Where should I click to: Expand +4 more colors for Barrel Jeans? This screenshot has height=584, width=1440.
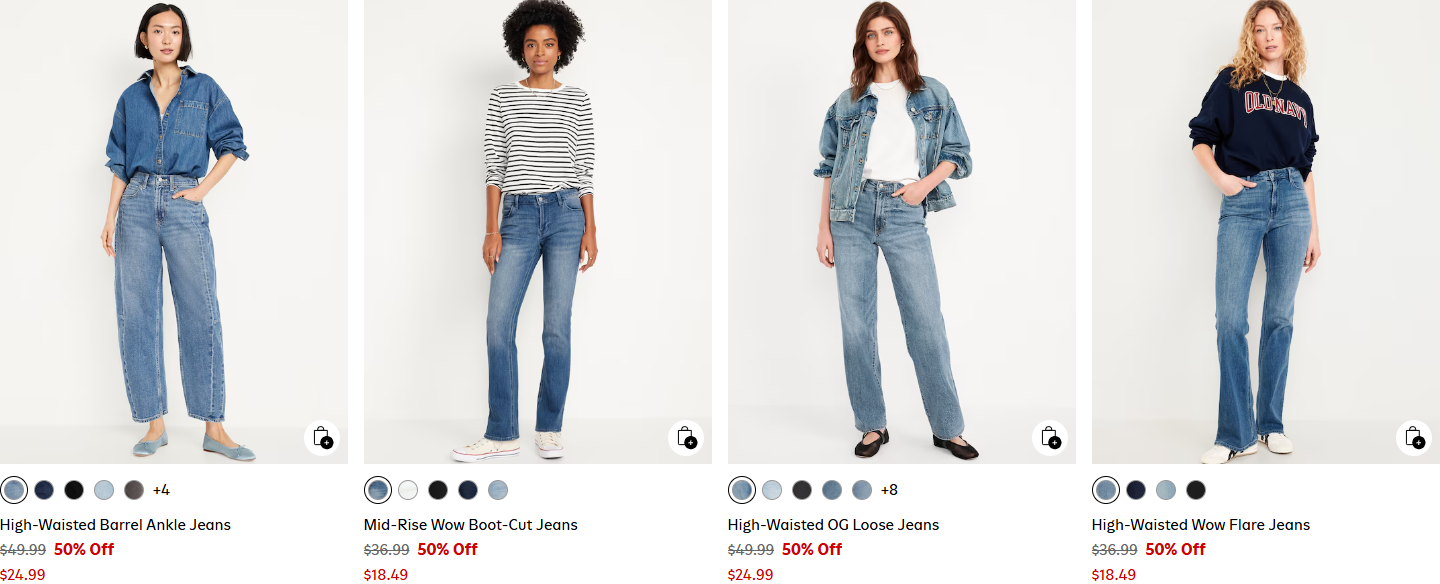click(x=161, y=490)
